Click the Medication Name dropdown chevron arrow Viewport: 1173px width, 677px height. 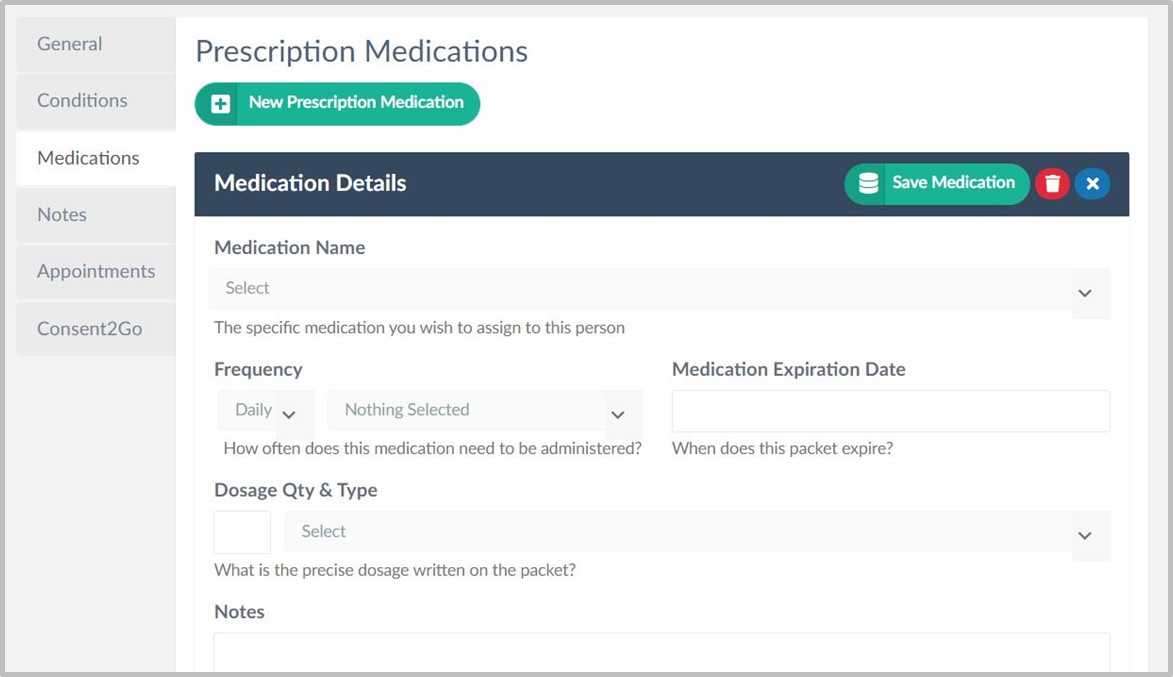point(1085,293)
